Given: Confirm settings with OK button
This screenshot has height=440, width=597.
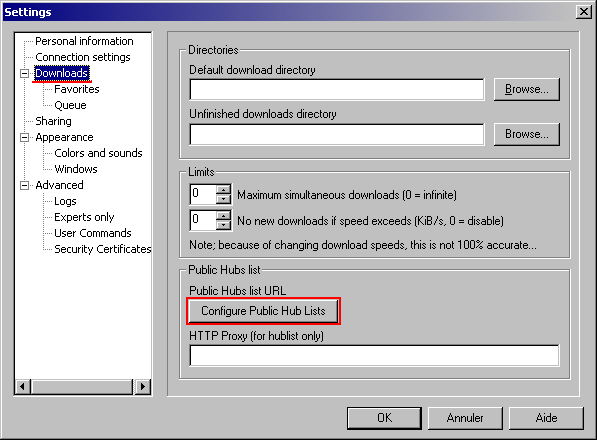Looking at the screenshot, I should pos(384,418).
